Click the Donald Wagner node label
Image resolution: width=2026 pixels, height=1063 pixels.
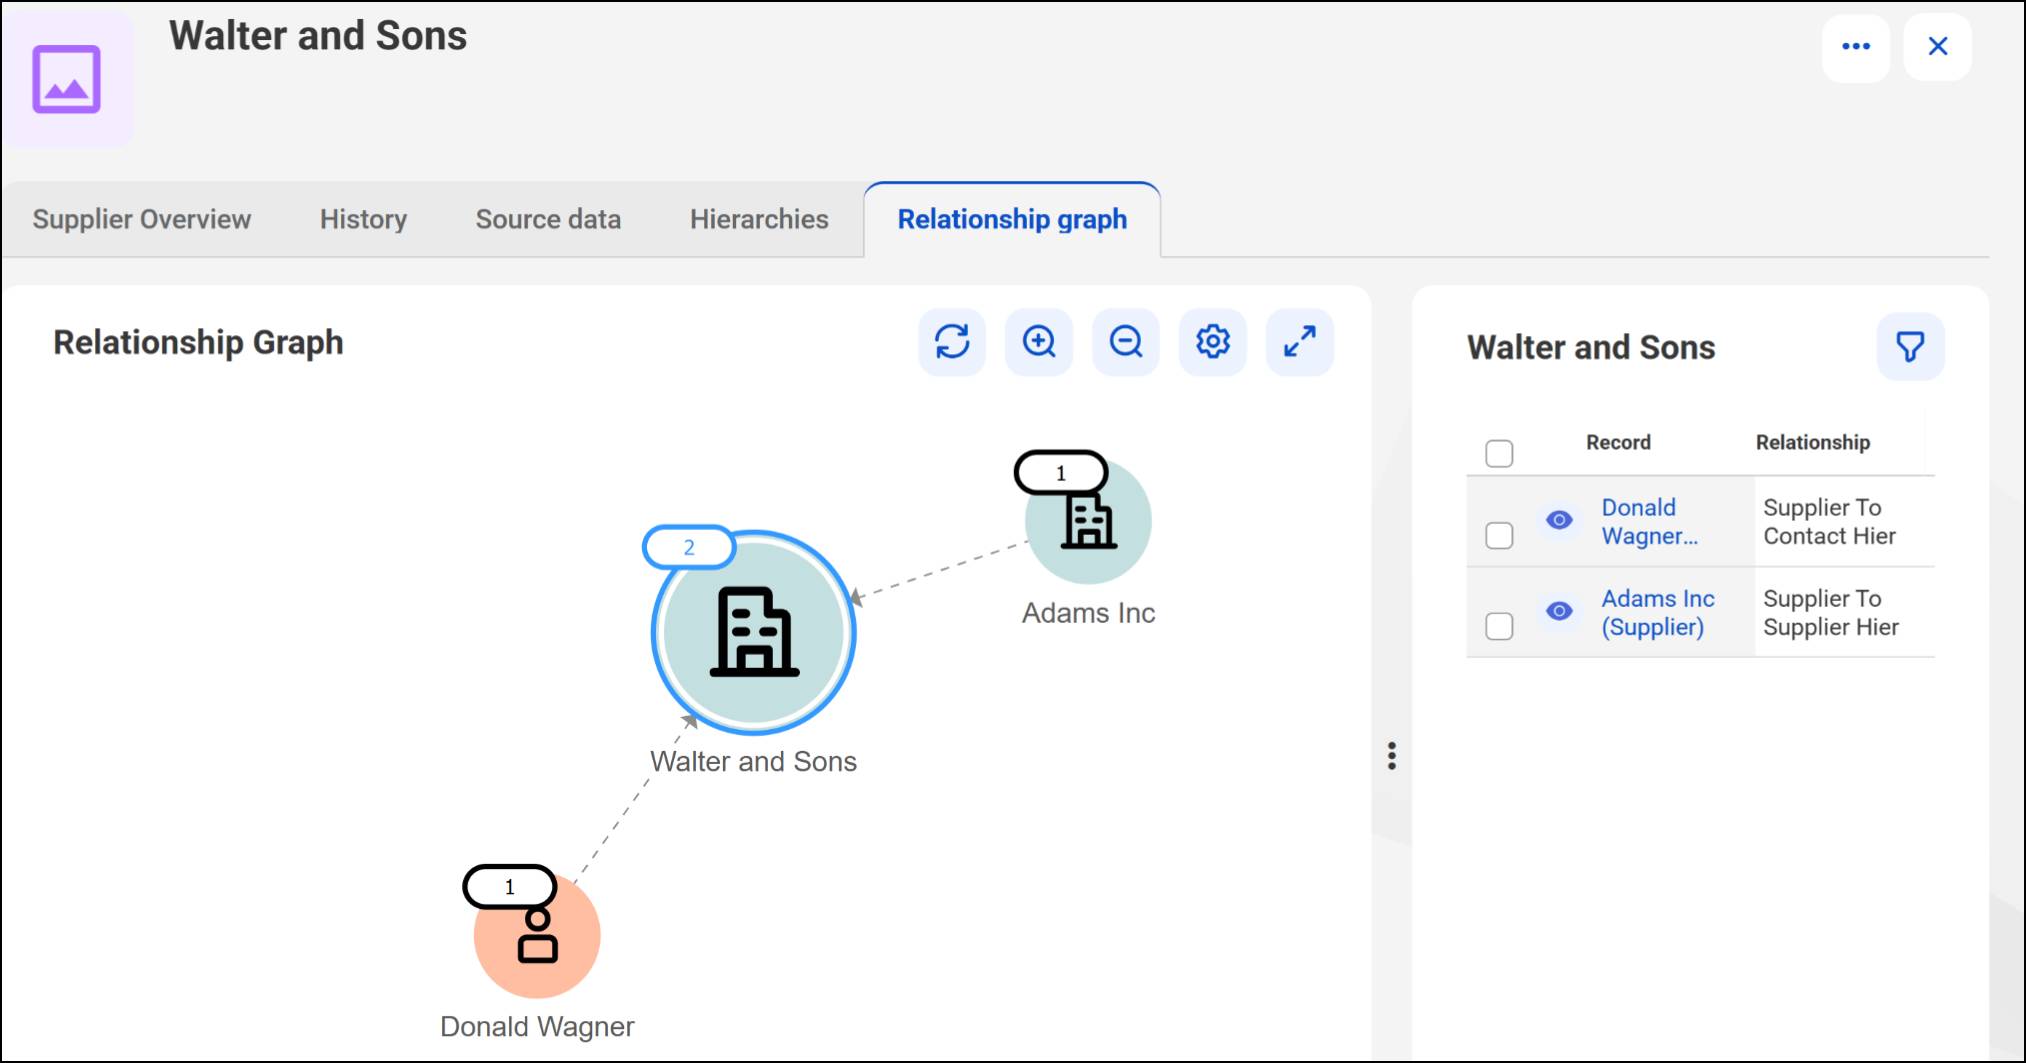[537, 1027]
